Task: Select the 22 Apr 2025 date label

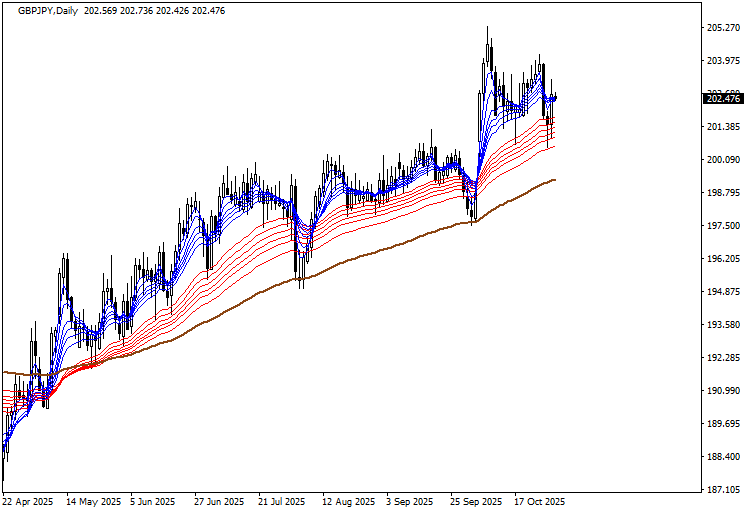Action: pos(28,502)
